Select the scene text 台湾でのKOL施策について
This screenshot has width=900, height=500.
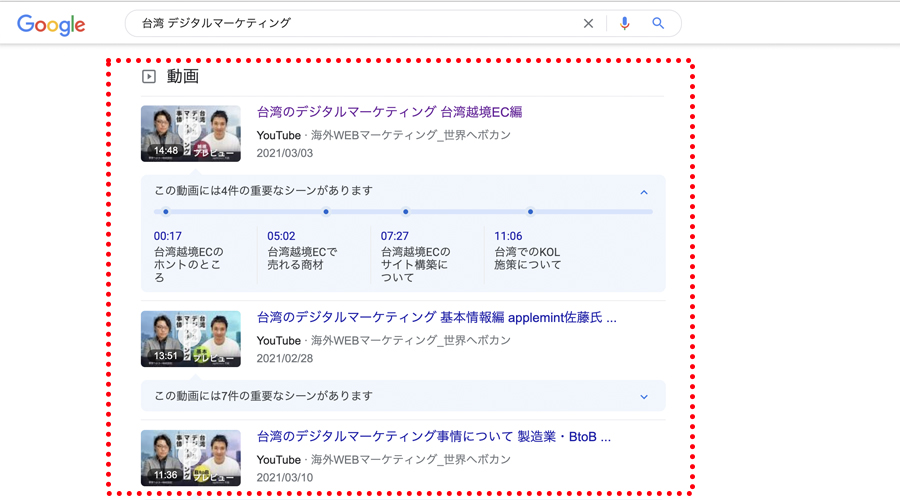click(x=527, y=258)
